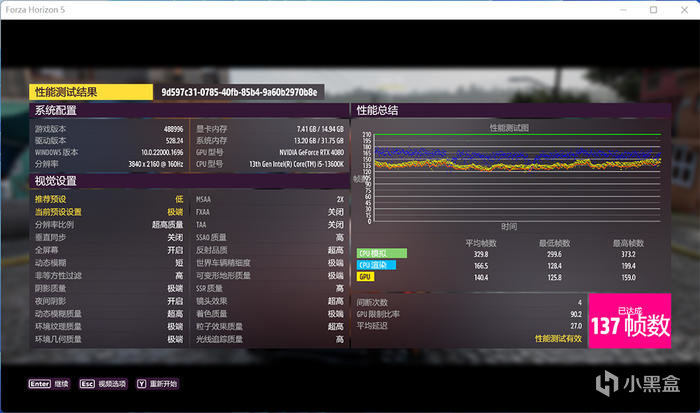The width and height of the screenshot is (700, 413).
Task: Click the CPU模拟 maximum value 373.2
Action: tap(628, 254)
